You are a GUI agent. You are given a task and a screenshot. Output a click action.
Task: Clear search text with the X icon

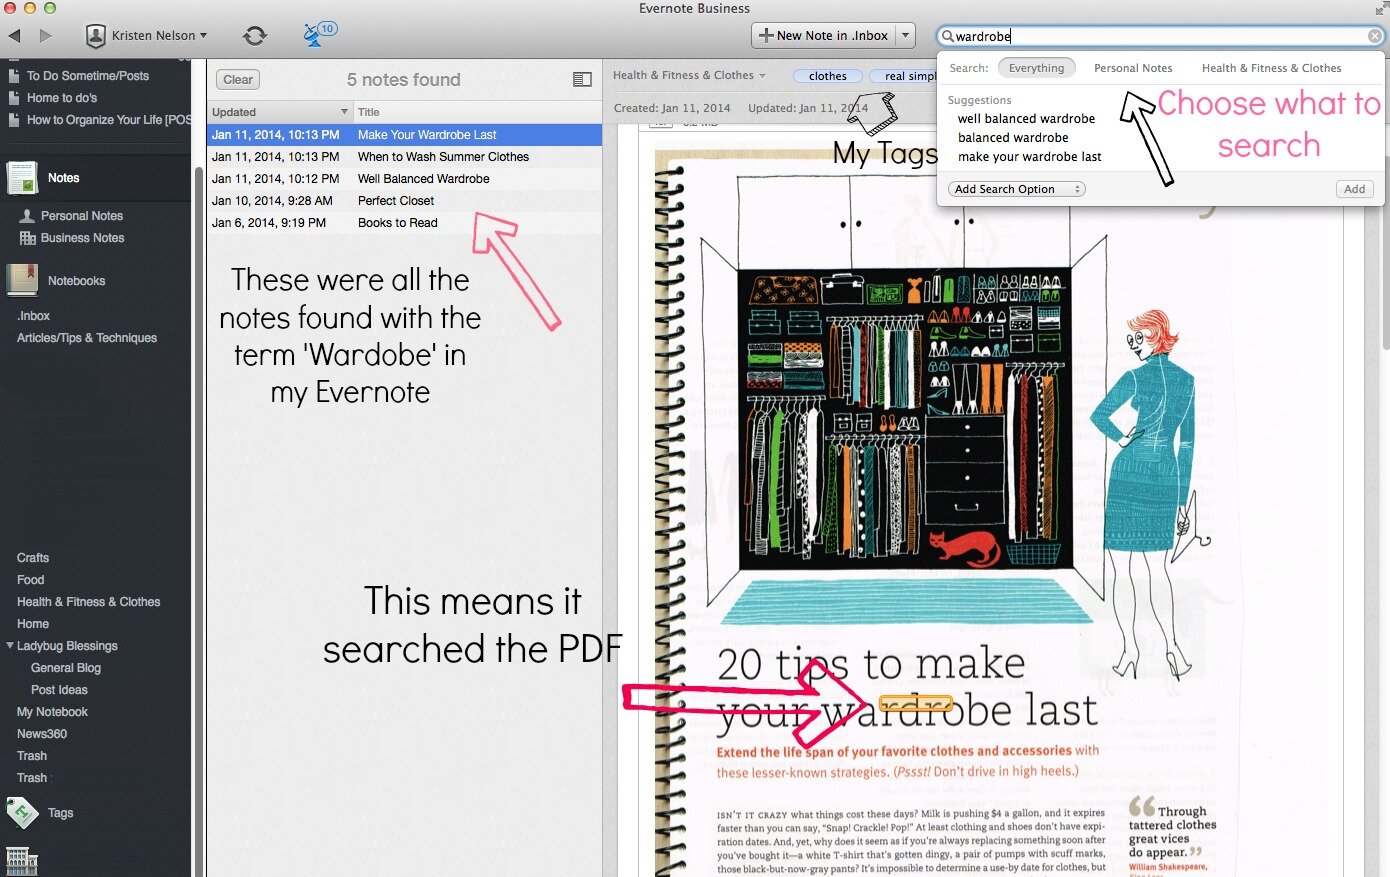tap(1375, 36)
